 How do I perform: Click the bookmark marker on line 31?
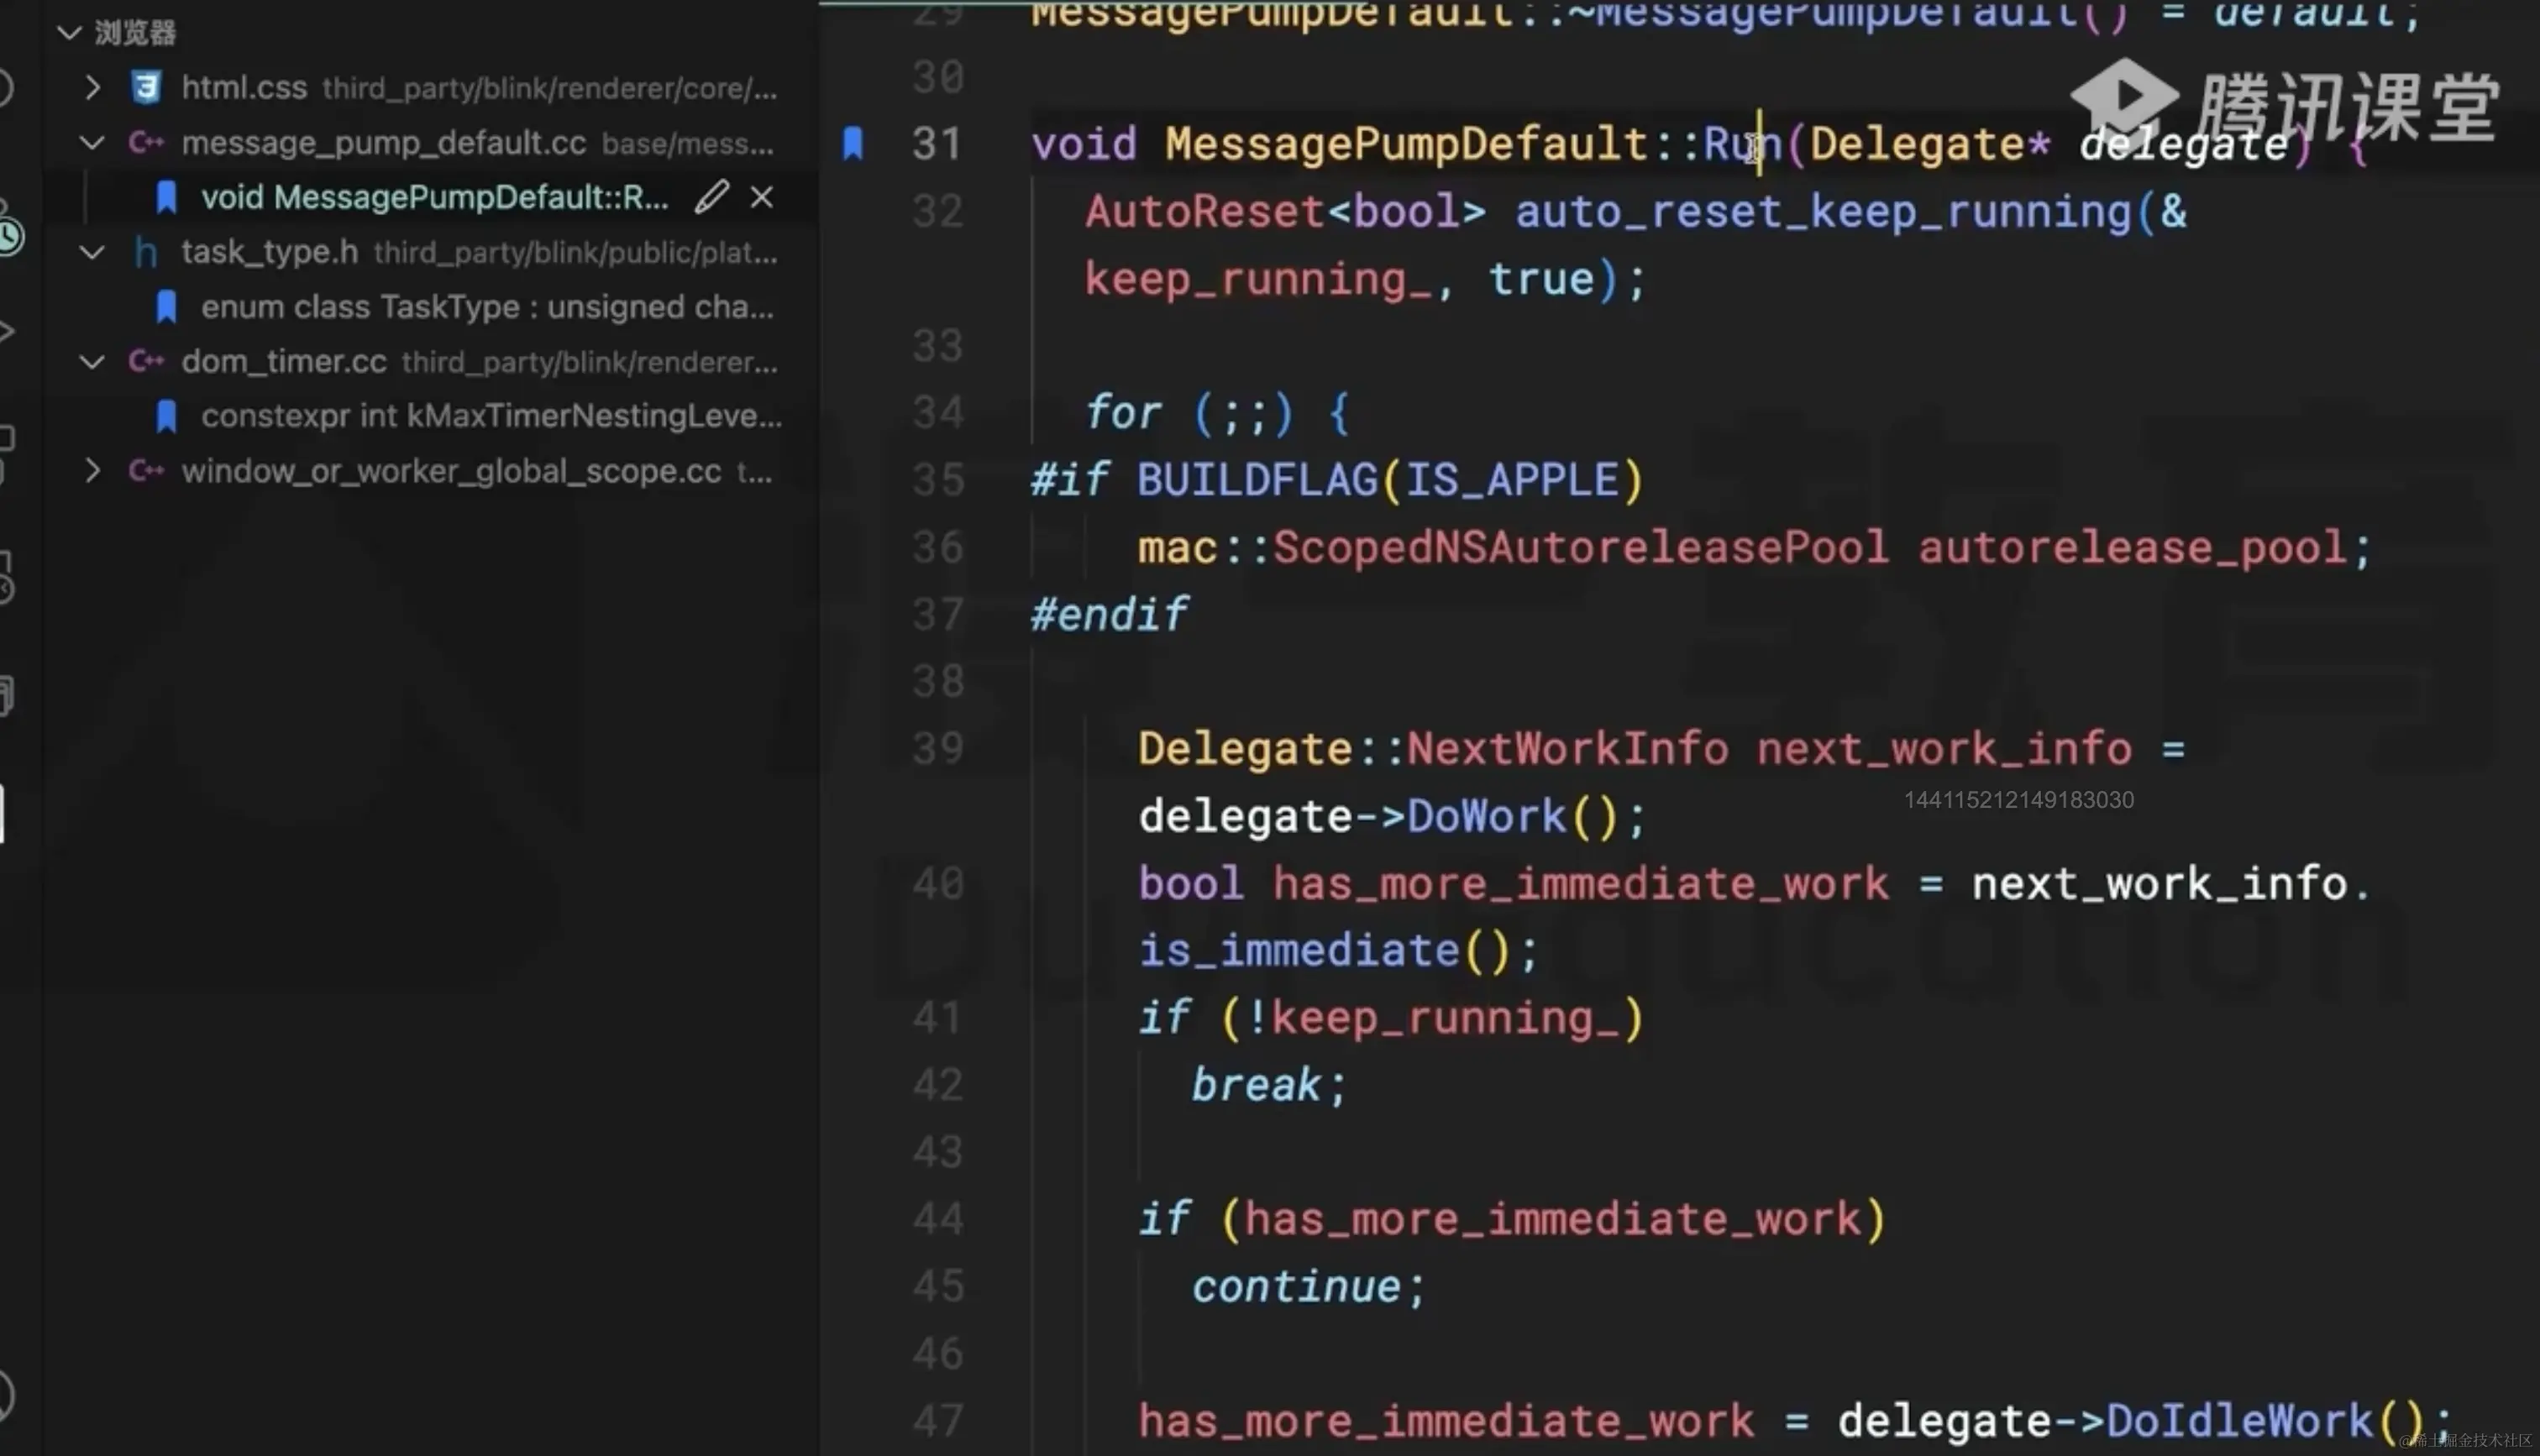853,143
